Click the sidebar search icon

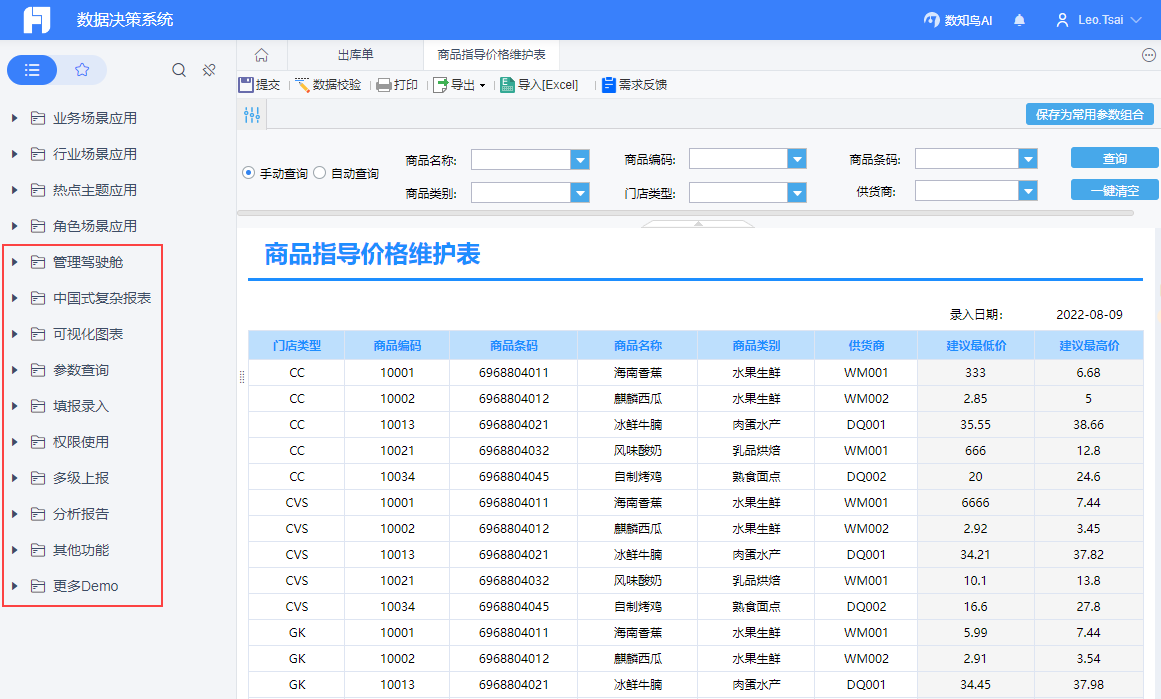point(179,70)
